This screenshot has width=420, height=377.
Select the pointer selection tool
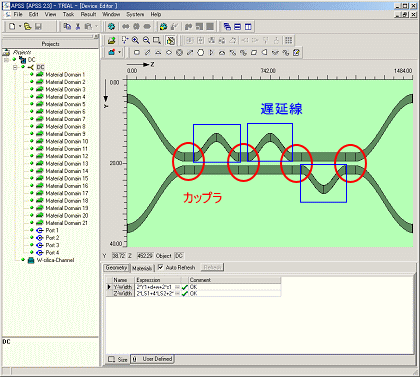pyautogui.click(x=125, y=40)
